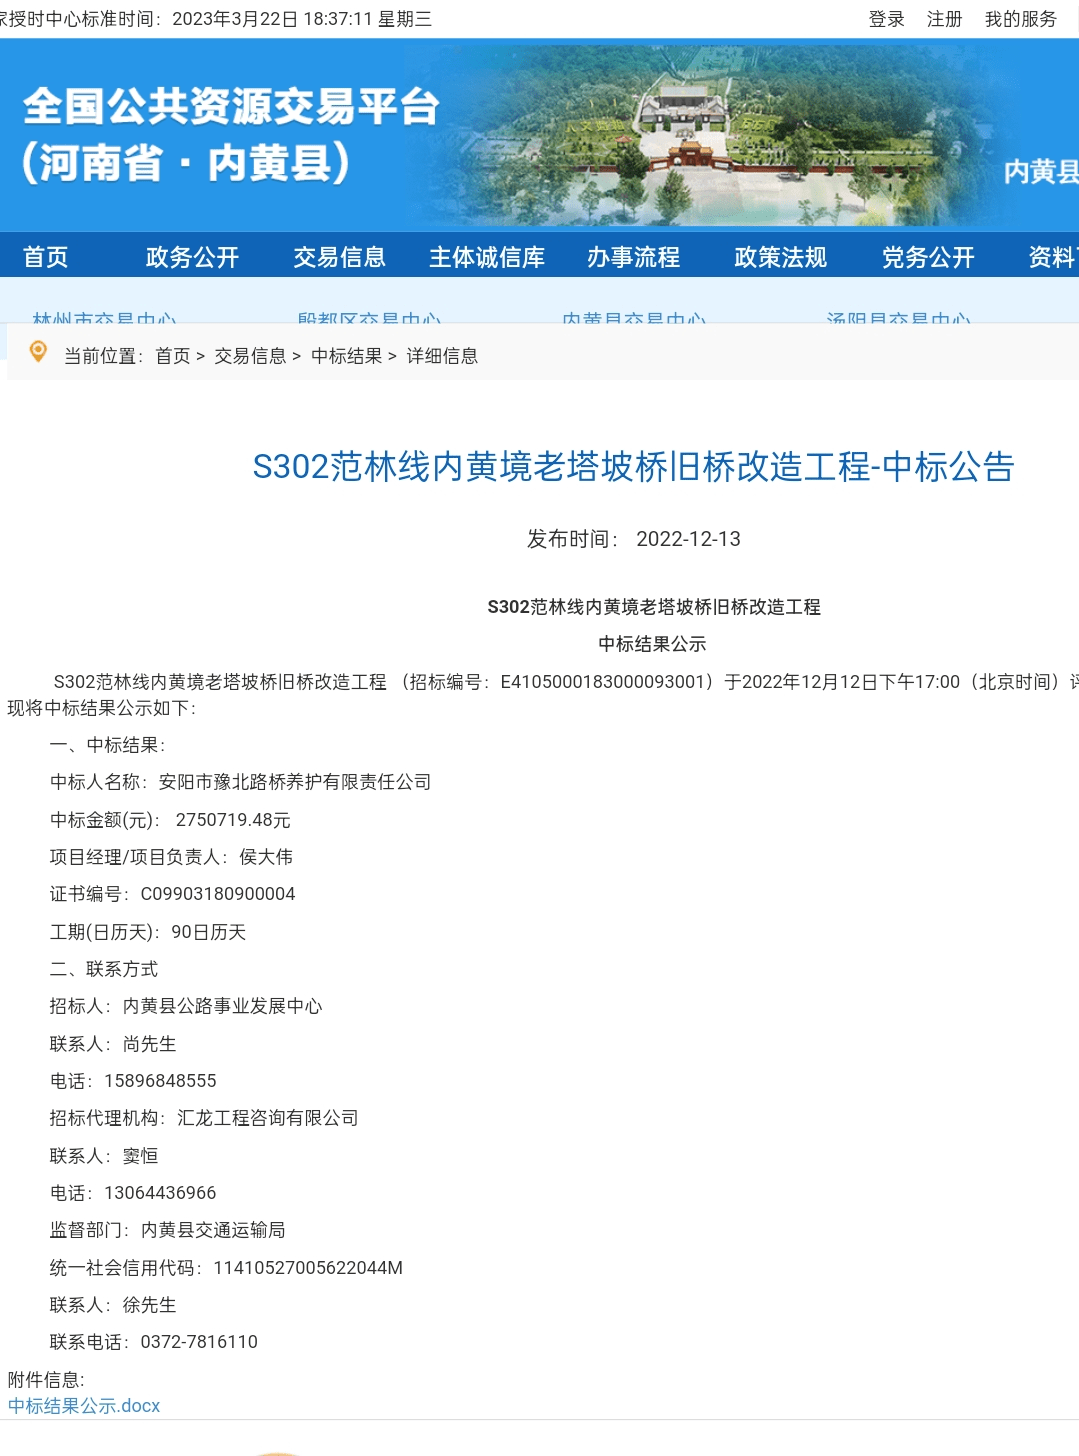Select the 内黄县交易中心 tab
Screen dimensions: 1079x1456
(633, 318)
